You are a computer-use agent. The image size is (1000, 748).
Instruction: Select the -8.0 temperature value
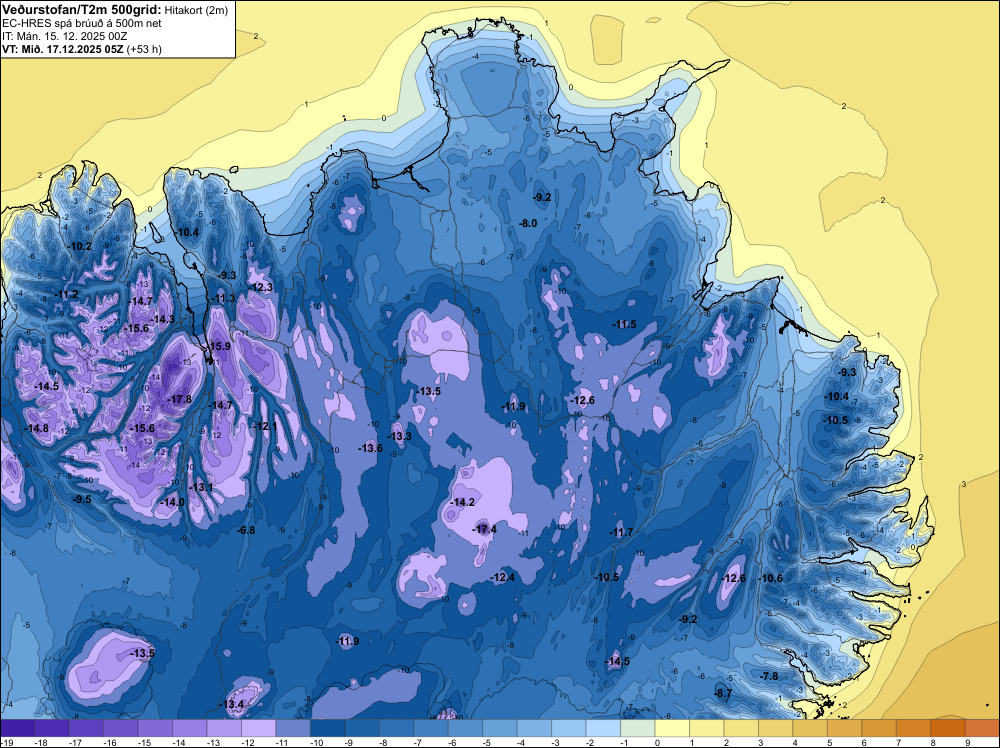(x=529, y=224)
